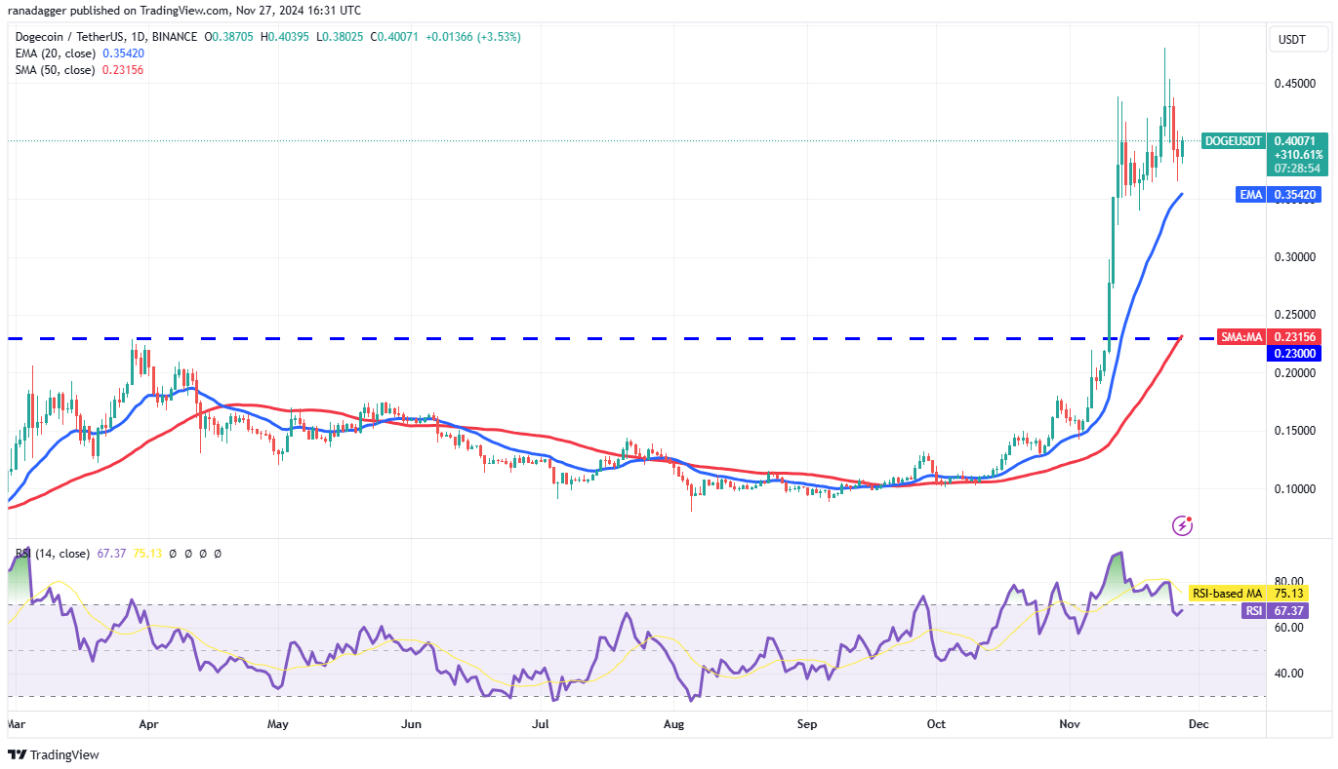Click the red SMA:MA 0.23156 axis label
This screenshot has height=769, width=1338.
tap(1270, 337)
